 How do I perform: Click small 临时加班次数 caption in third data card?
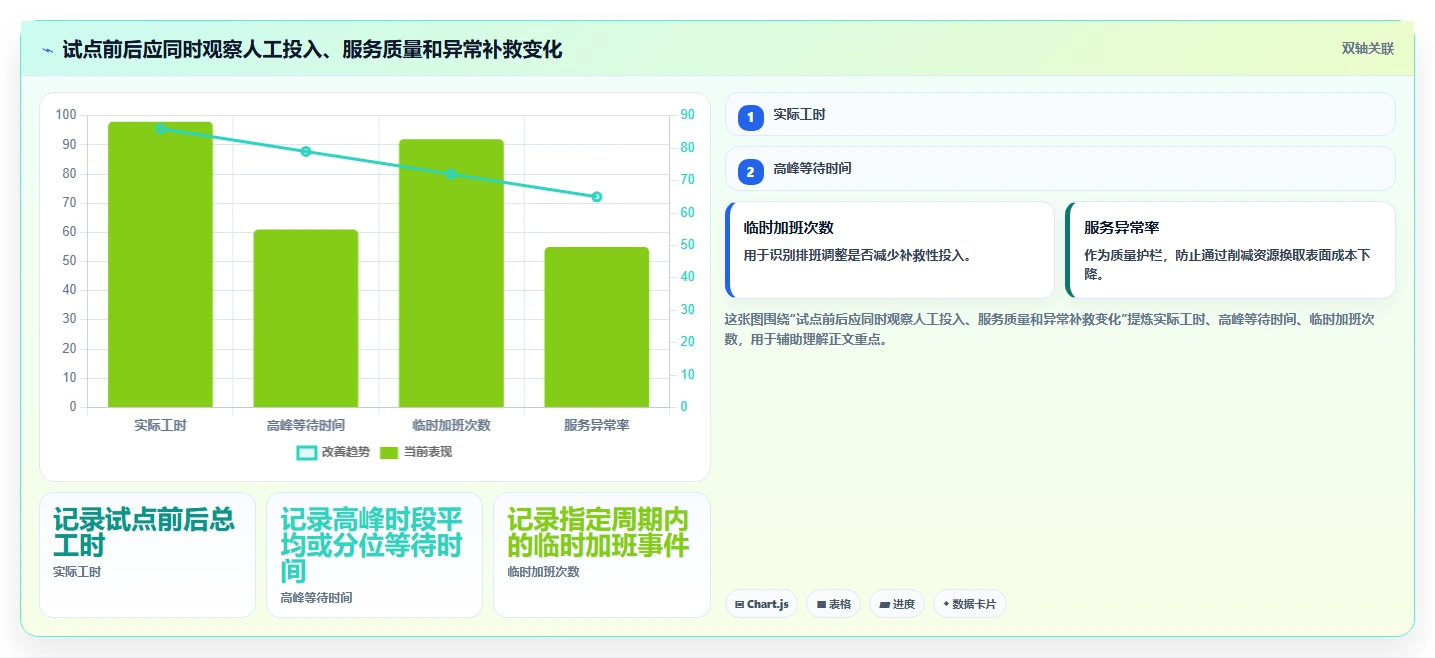[543, 572]
